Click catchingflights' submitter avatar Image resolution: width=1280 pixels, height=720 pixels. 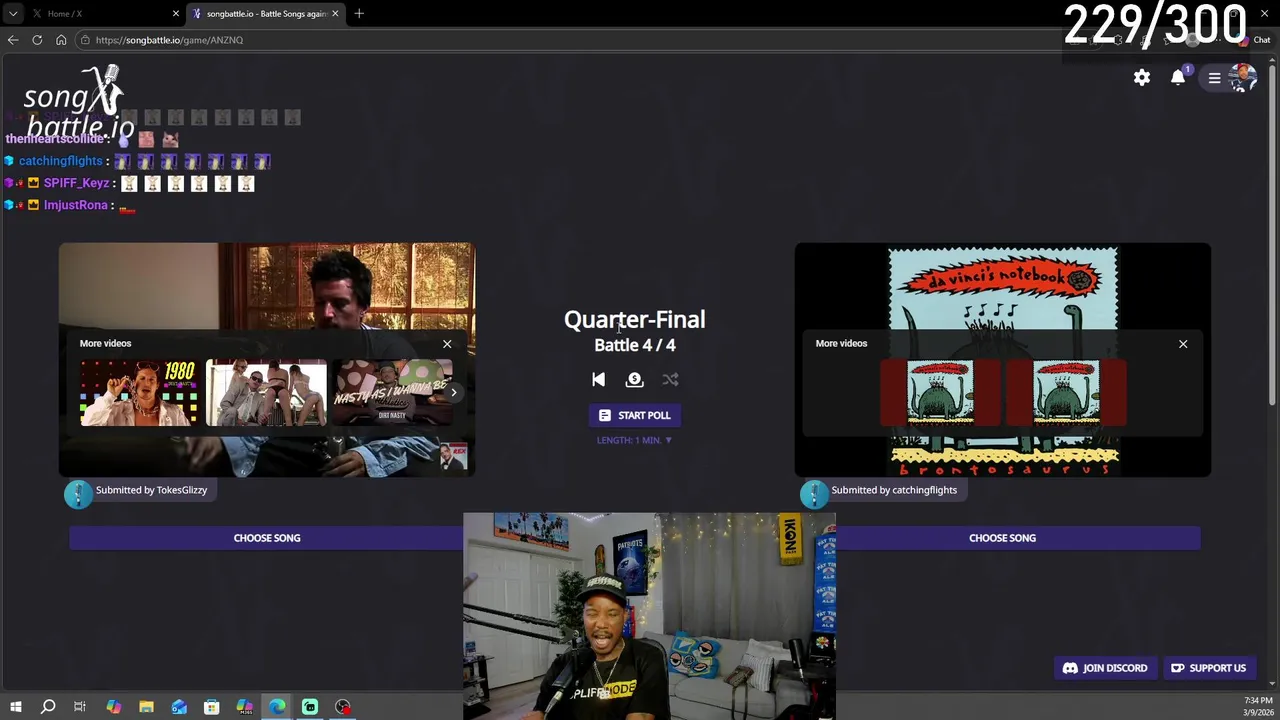[x=814, y=494]
